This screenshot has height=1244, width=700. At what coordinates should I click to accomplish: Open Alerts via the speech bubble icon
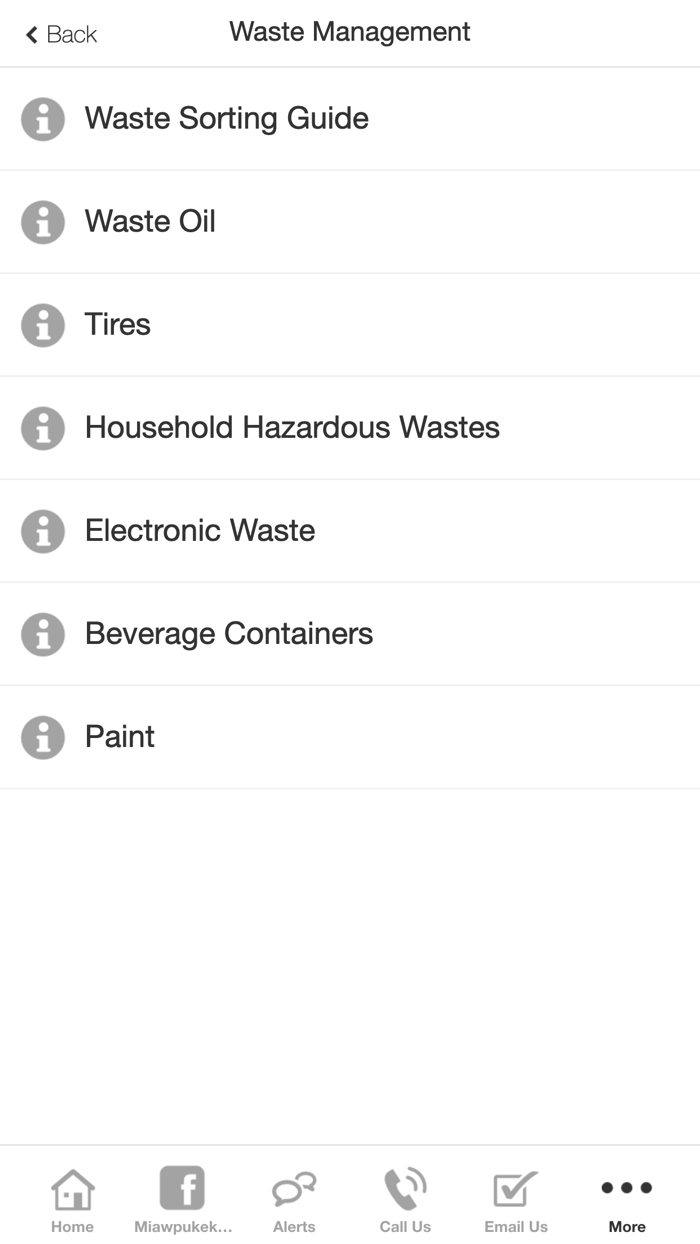coord(293,1190)
